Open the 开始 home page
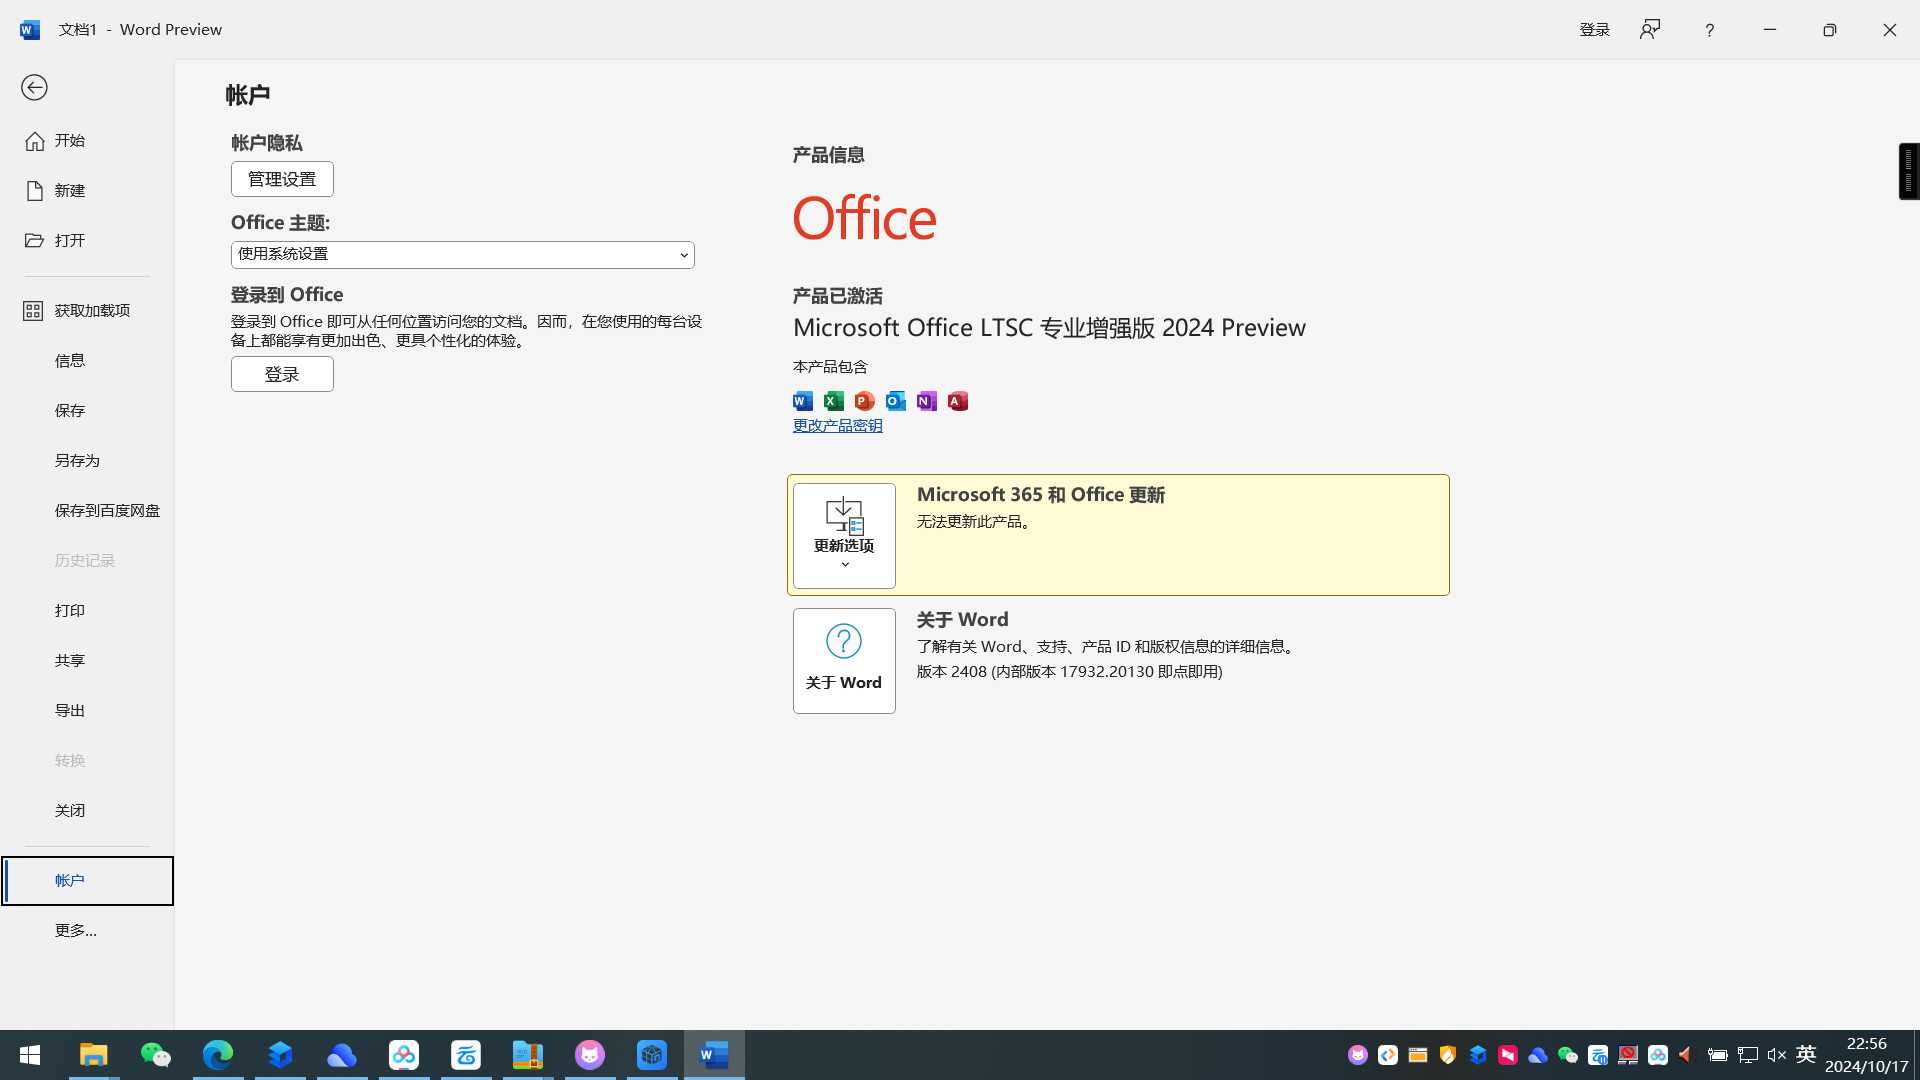Viewport: 1920px width, 1080px height. coord(87,141)
